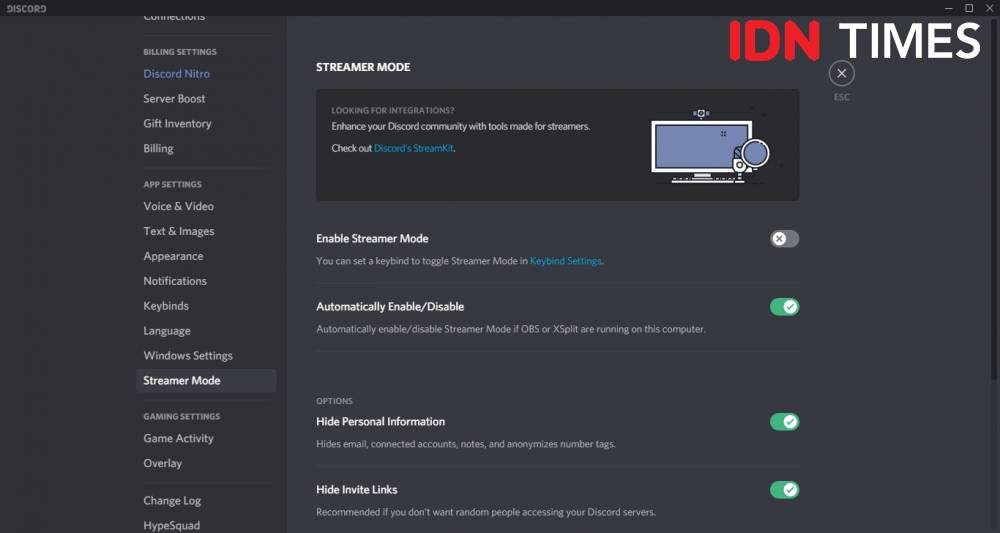Image resolution: width=1000 pixels, height=533 pixels.
Task: Click the 'Recommended if you don't want' description
Action: (486, 512)
